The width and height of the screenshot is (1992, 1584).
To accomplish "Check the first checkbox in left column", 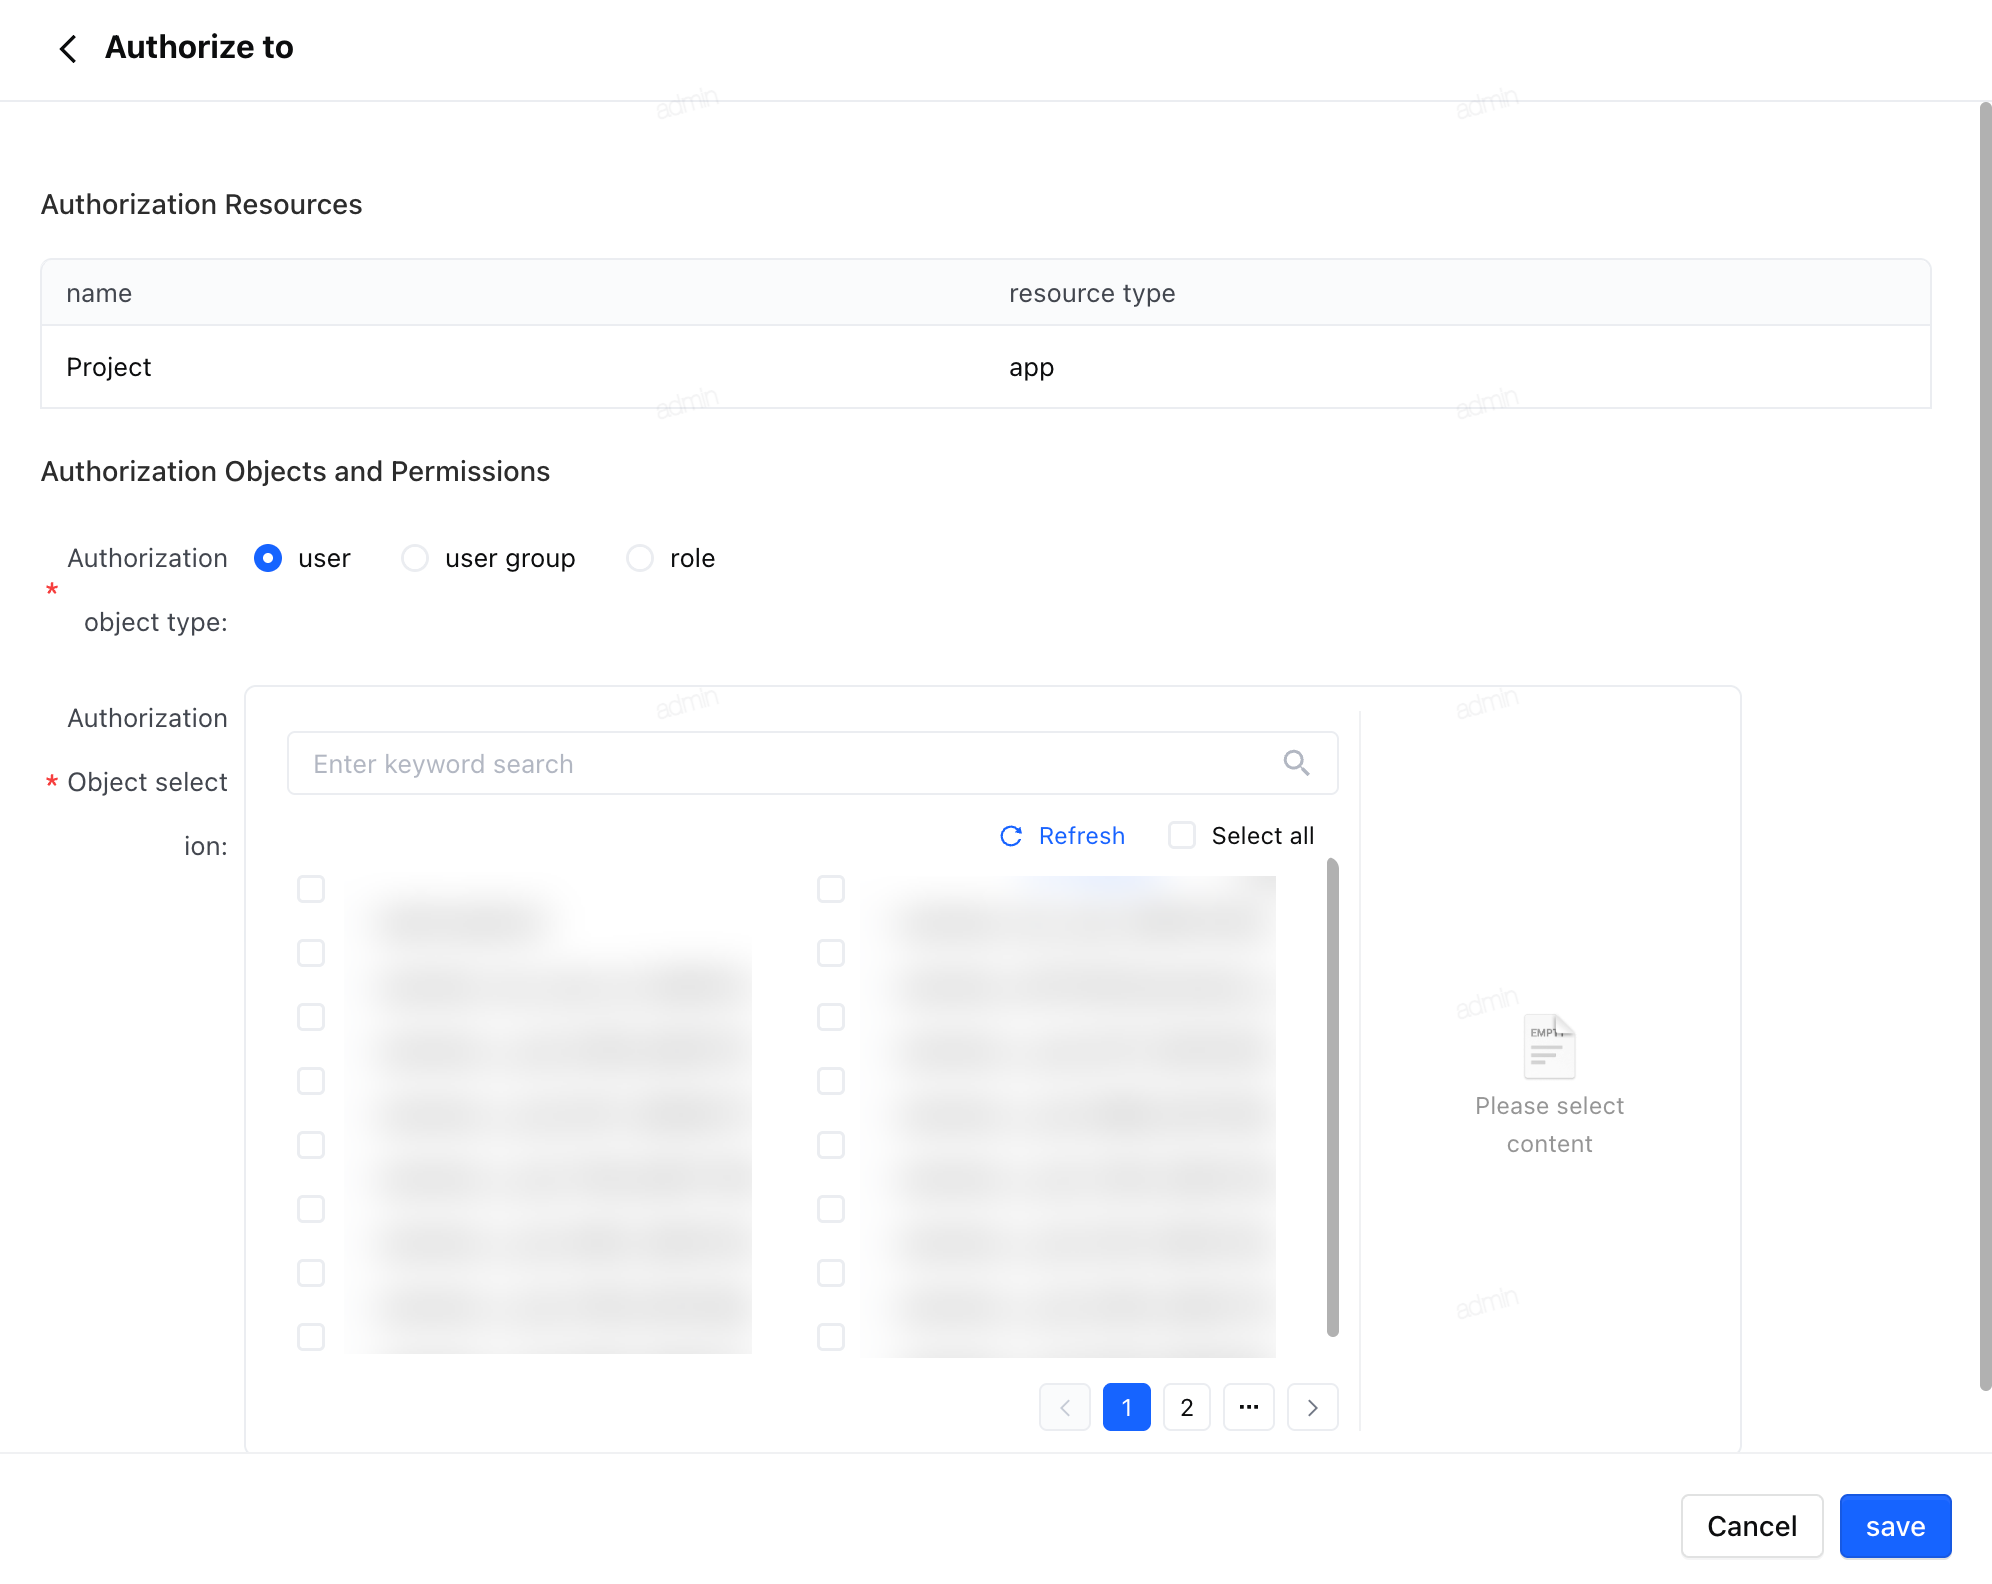I will click(x=311, y=889).
